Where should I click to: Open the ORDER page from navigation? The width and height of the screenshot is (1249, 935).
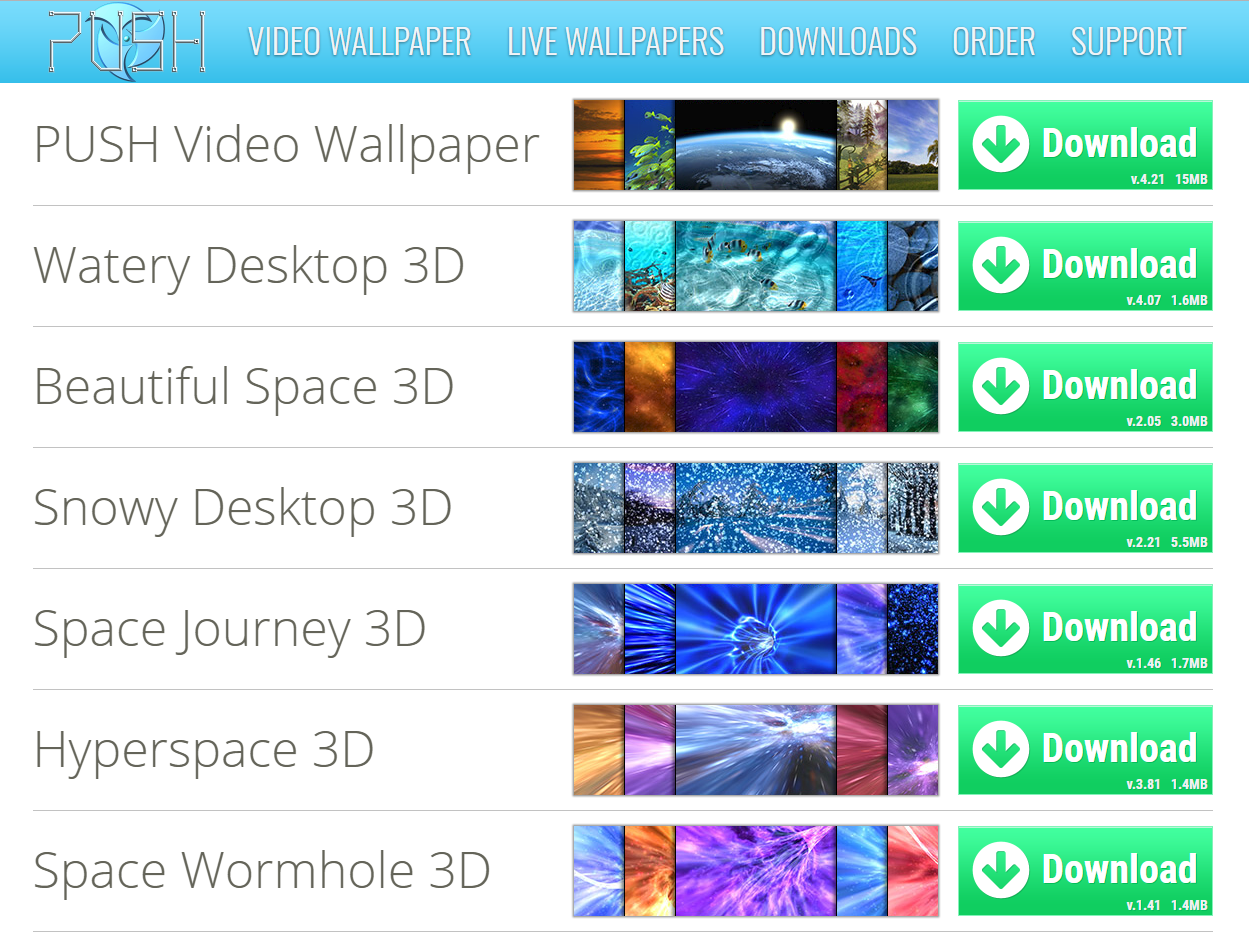pyautogui.click(x=994, y=42)
